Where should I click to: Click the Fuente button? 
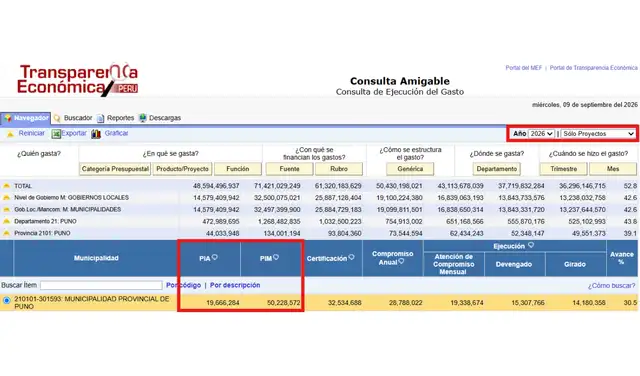click(x=289, y=169)
